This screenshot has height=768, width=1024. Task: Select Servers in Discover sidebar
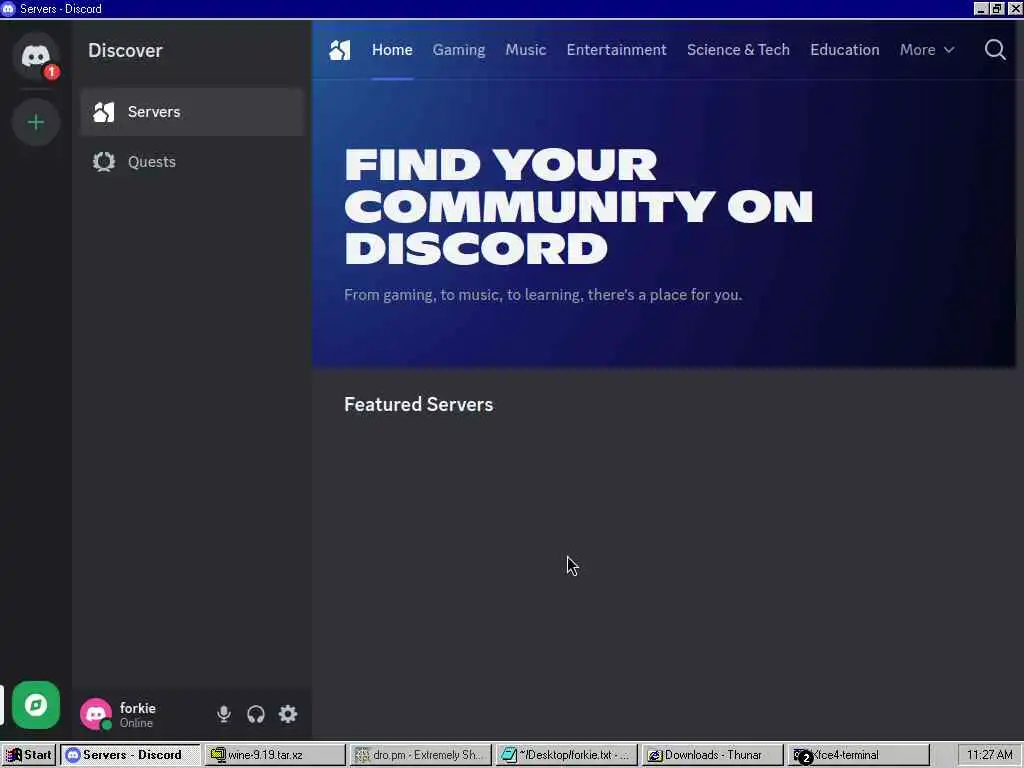(192, 112)
